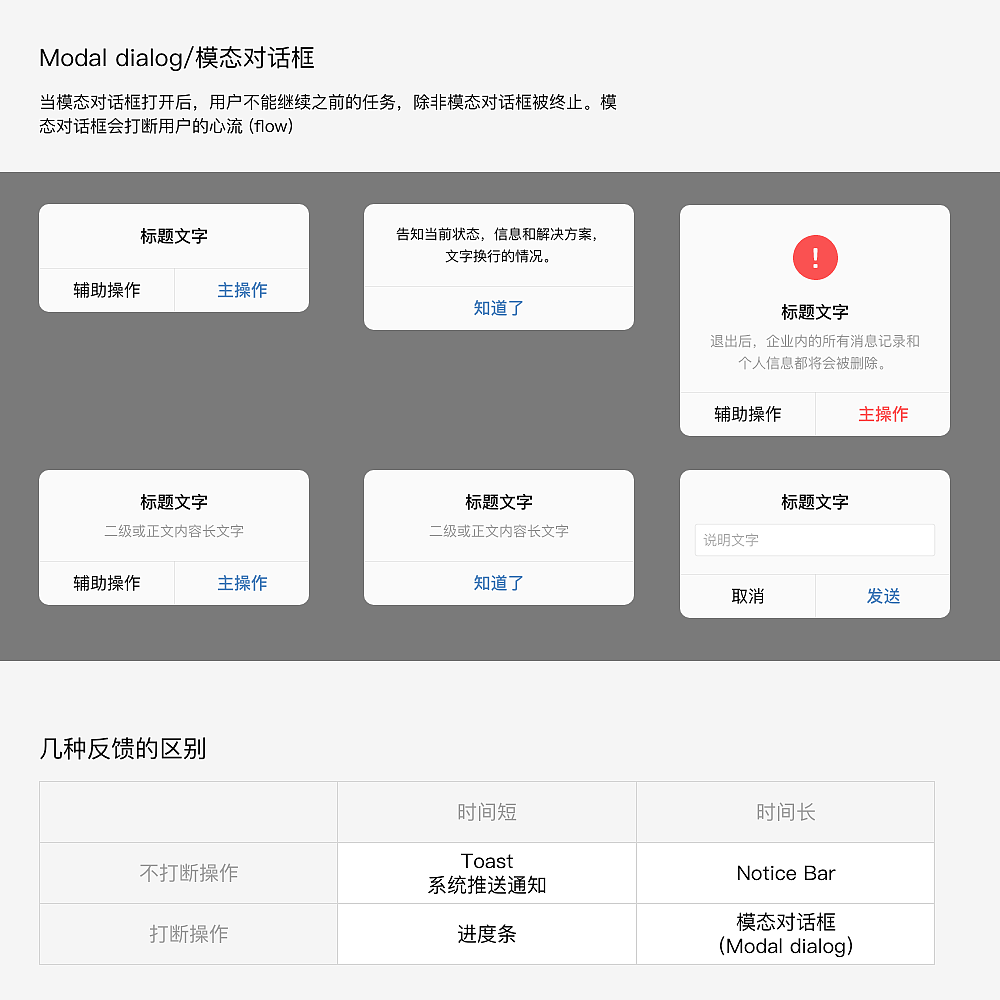Select the Toast 系统推送通知 table cell

[x=486, y=873]
